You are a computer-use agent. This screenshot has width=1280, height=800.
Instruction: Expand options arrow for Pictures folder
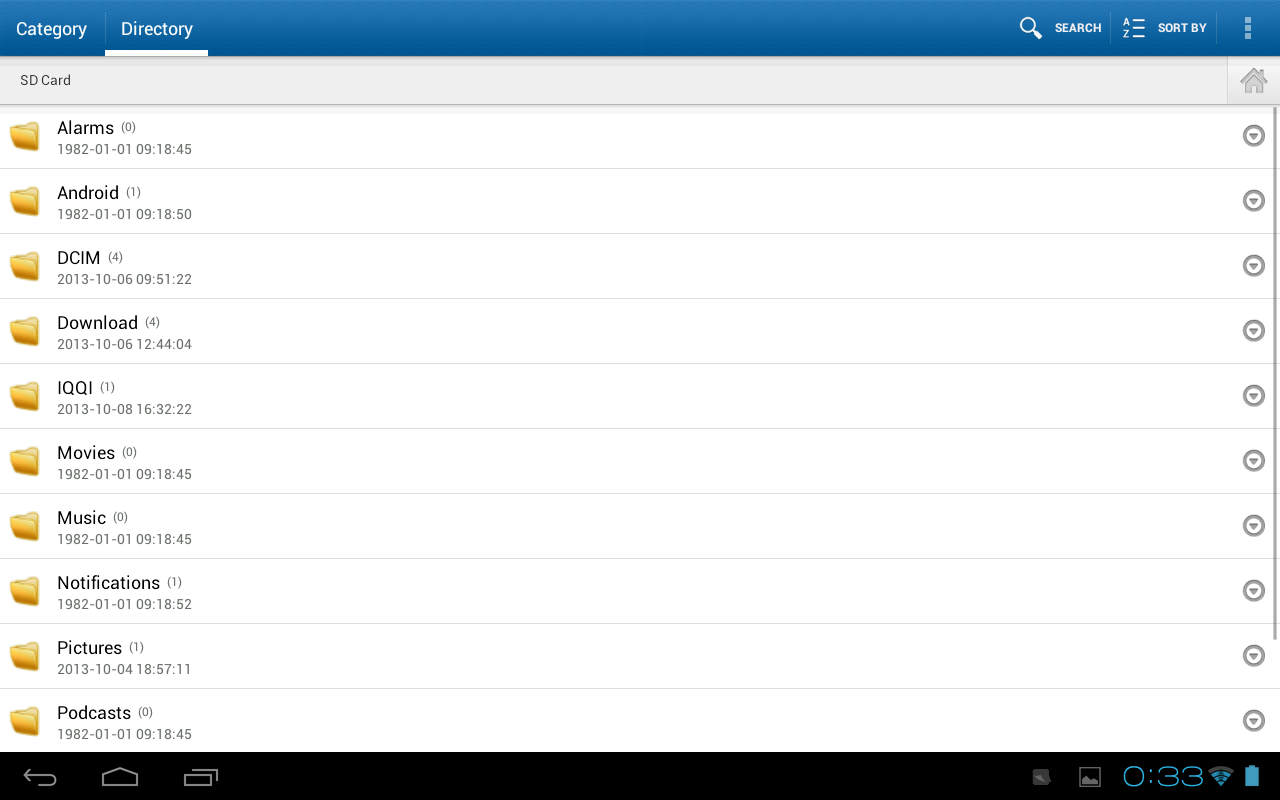tap(1253, 656)
